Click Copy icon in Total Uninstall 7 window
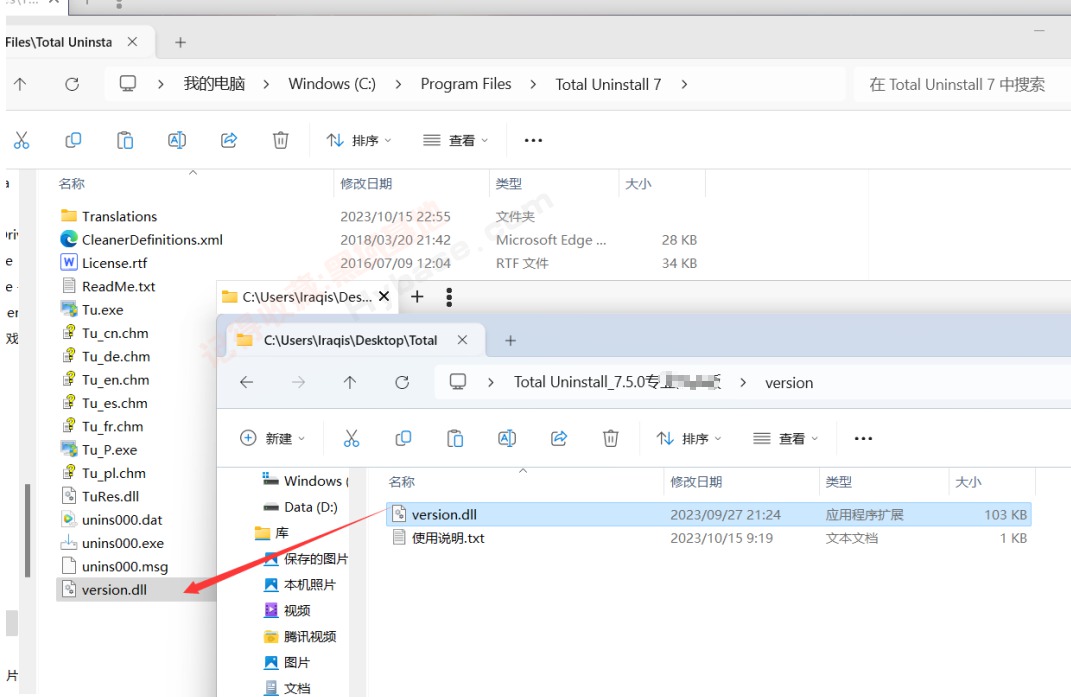Viewport: 1071px width, 697px height. point(73,140)
